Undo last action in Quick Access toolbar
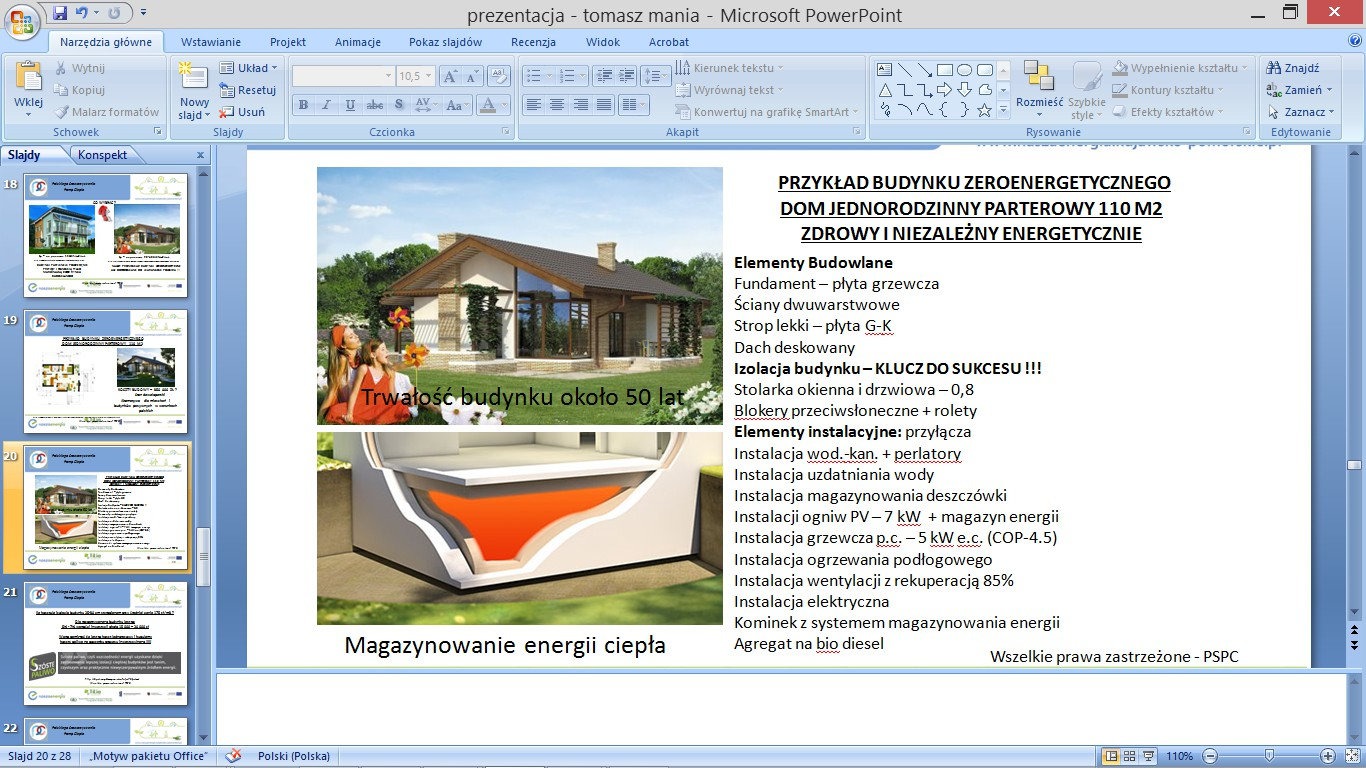The image size is (1366, 768). 83,14
